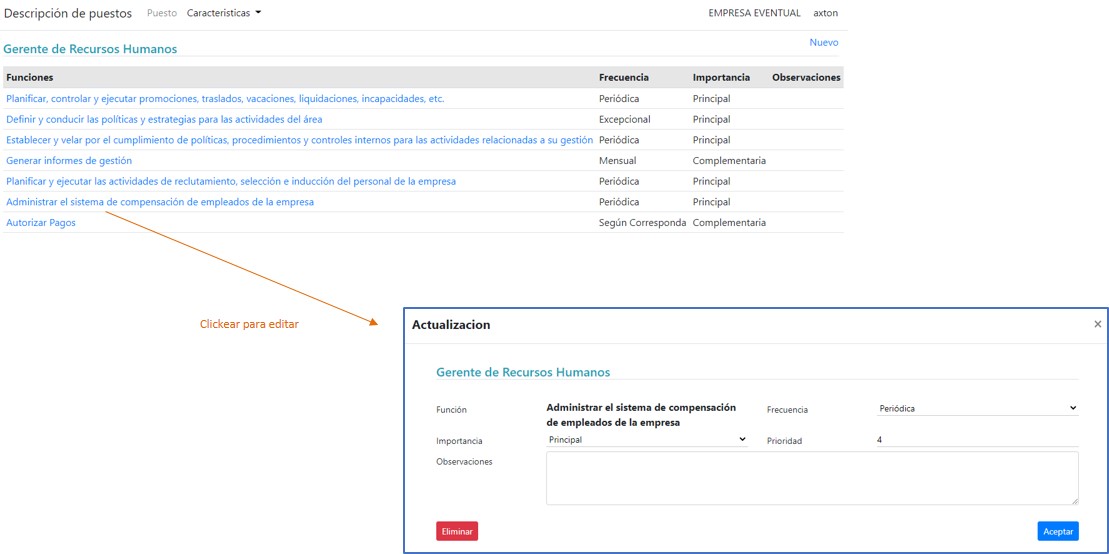
Task: Expand the Frecuencia dropdown showing Periódica
Action: coord(977,408)
